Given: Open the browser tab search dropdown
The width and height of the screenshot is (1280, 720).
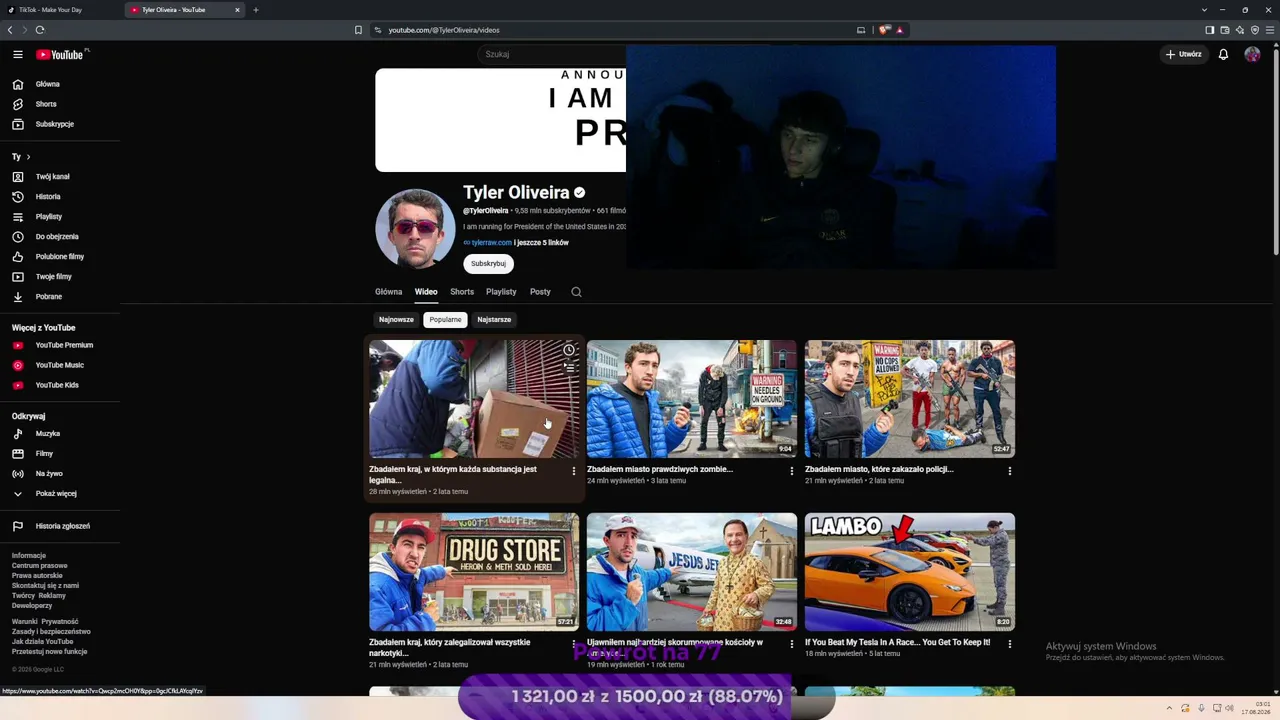Looking at the screenshot, I should [x=1204, y=10].
